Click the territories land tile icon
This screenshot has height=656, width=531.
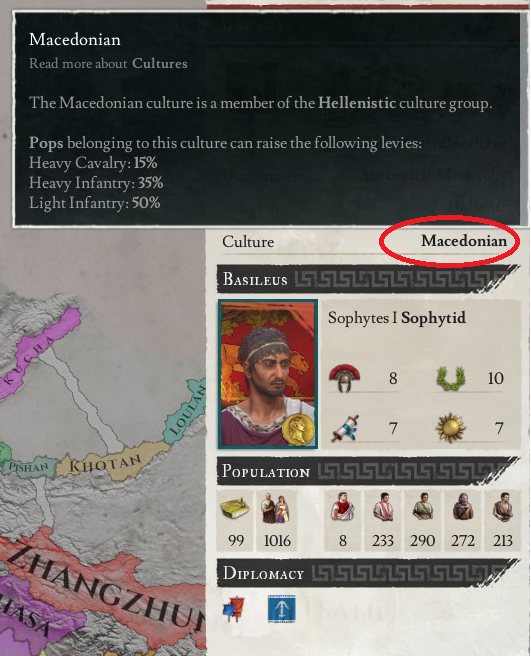click(235, 507)
